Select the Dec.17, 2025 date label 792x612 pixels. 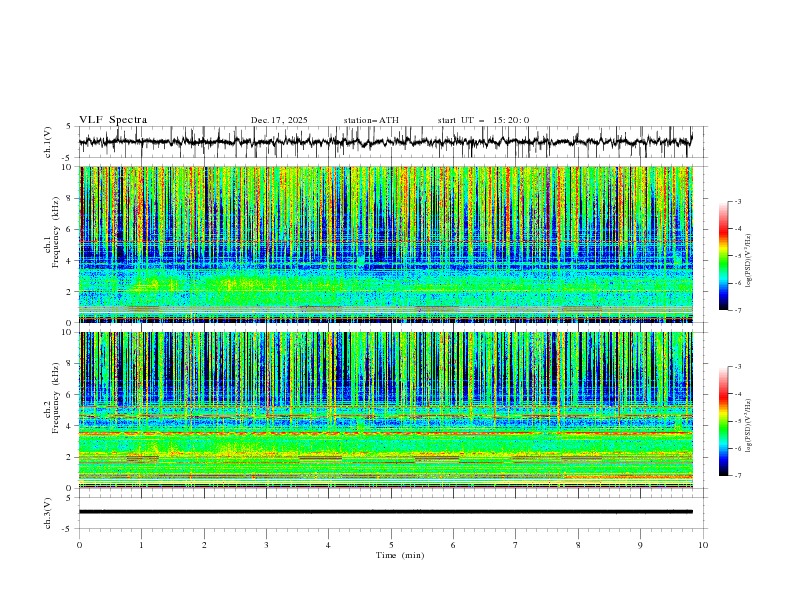[279, 120]
